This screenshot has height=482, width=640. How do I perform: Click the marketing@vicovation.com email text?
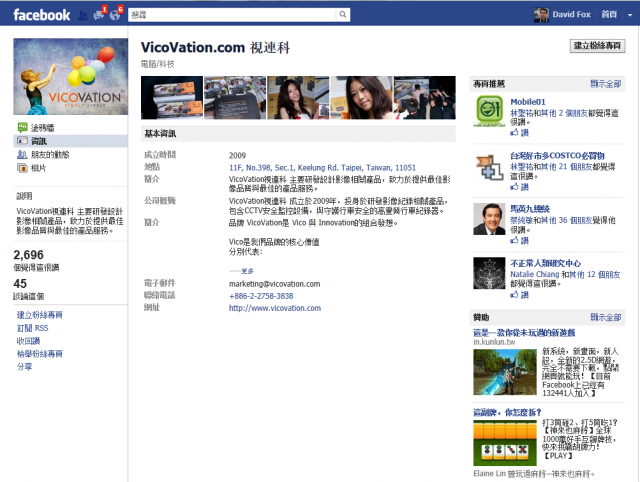click(x=274, y=284)
